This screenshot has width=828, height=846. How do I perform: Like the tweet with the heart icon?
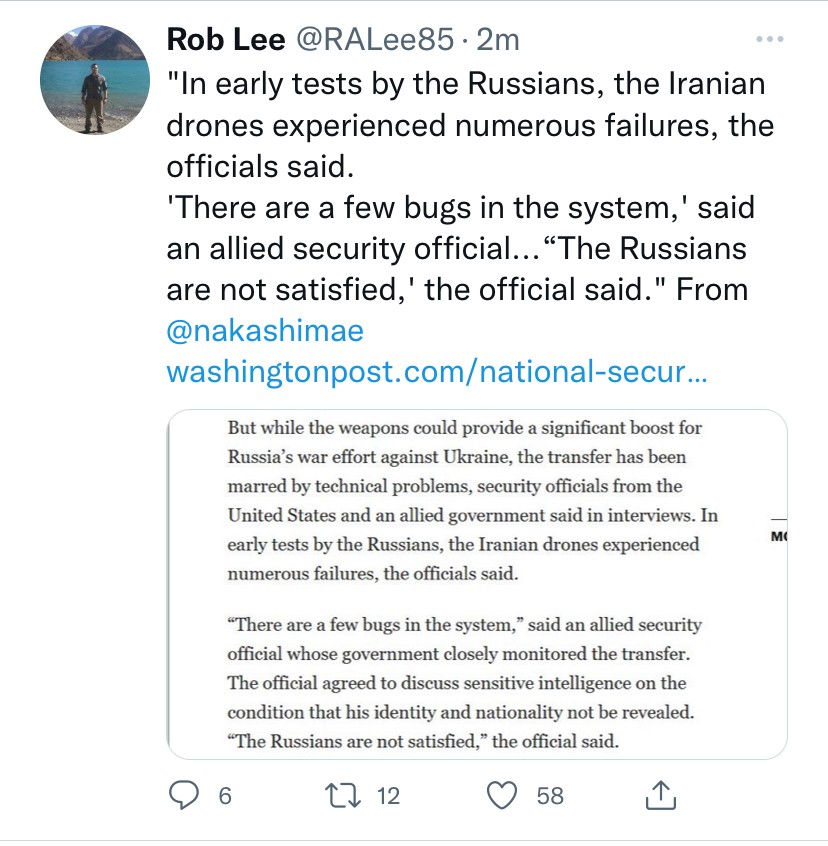tap(502, 795)
